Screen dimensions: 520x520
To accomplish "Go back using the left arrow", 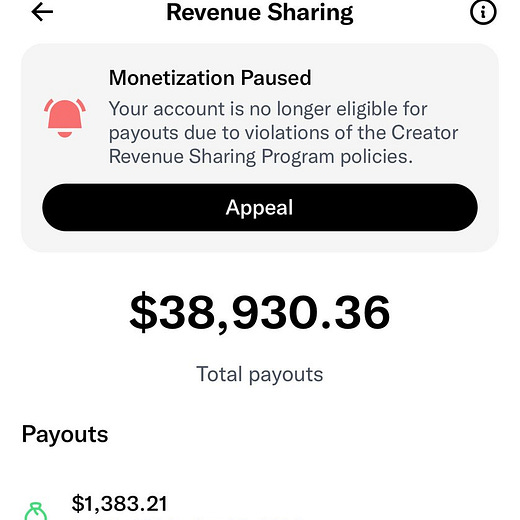I will [x=42, y=12].
